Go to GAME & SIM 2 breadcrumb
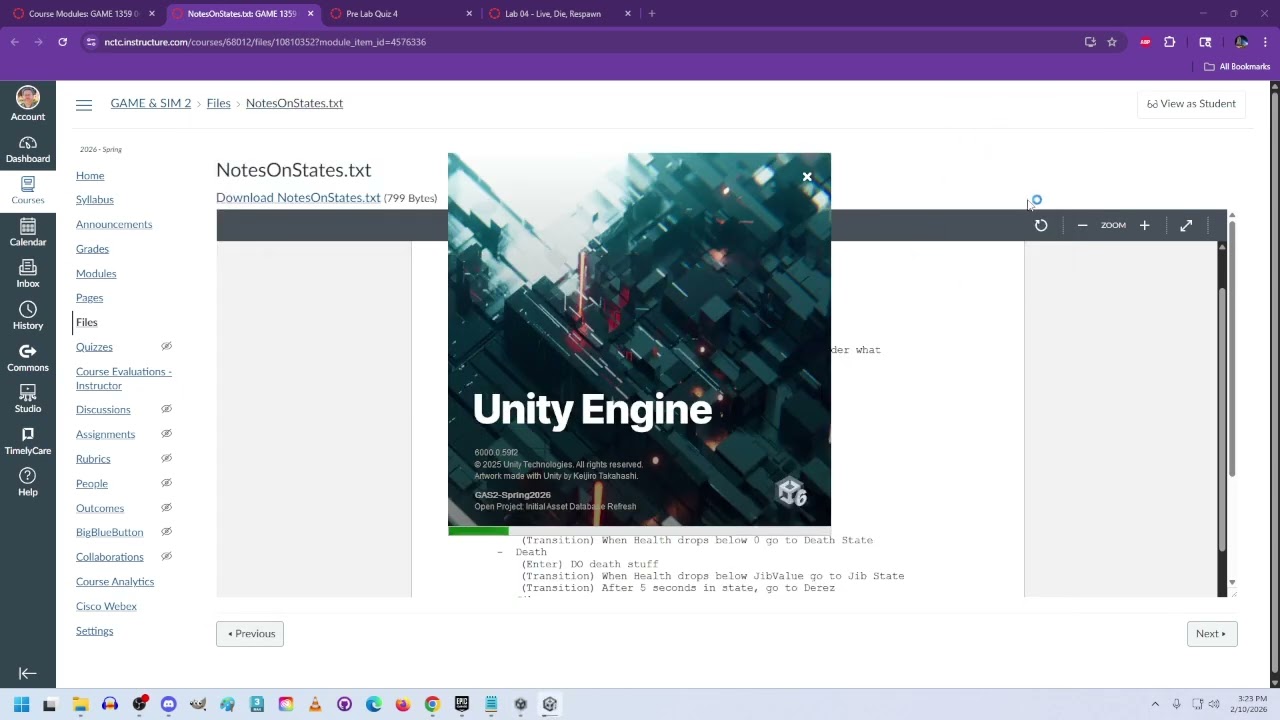This screenshot has width=1280, height=720. (x=151, y=104)
